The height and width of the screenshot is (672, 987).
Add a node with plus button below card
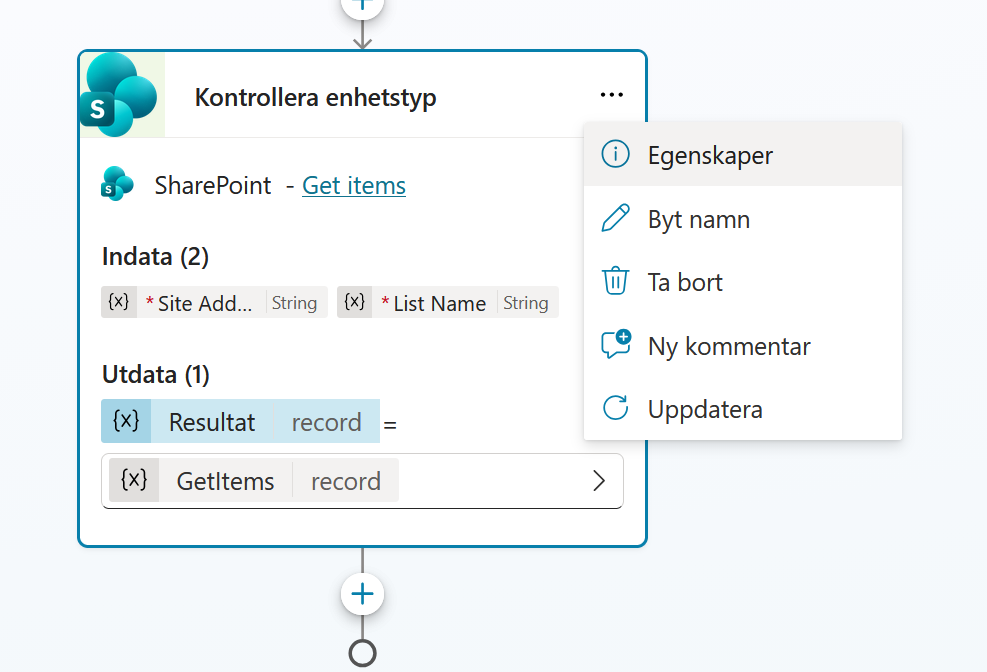[363, 594]
